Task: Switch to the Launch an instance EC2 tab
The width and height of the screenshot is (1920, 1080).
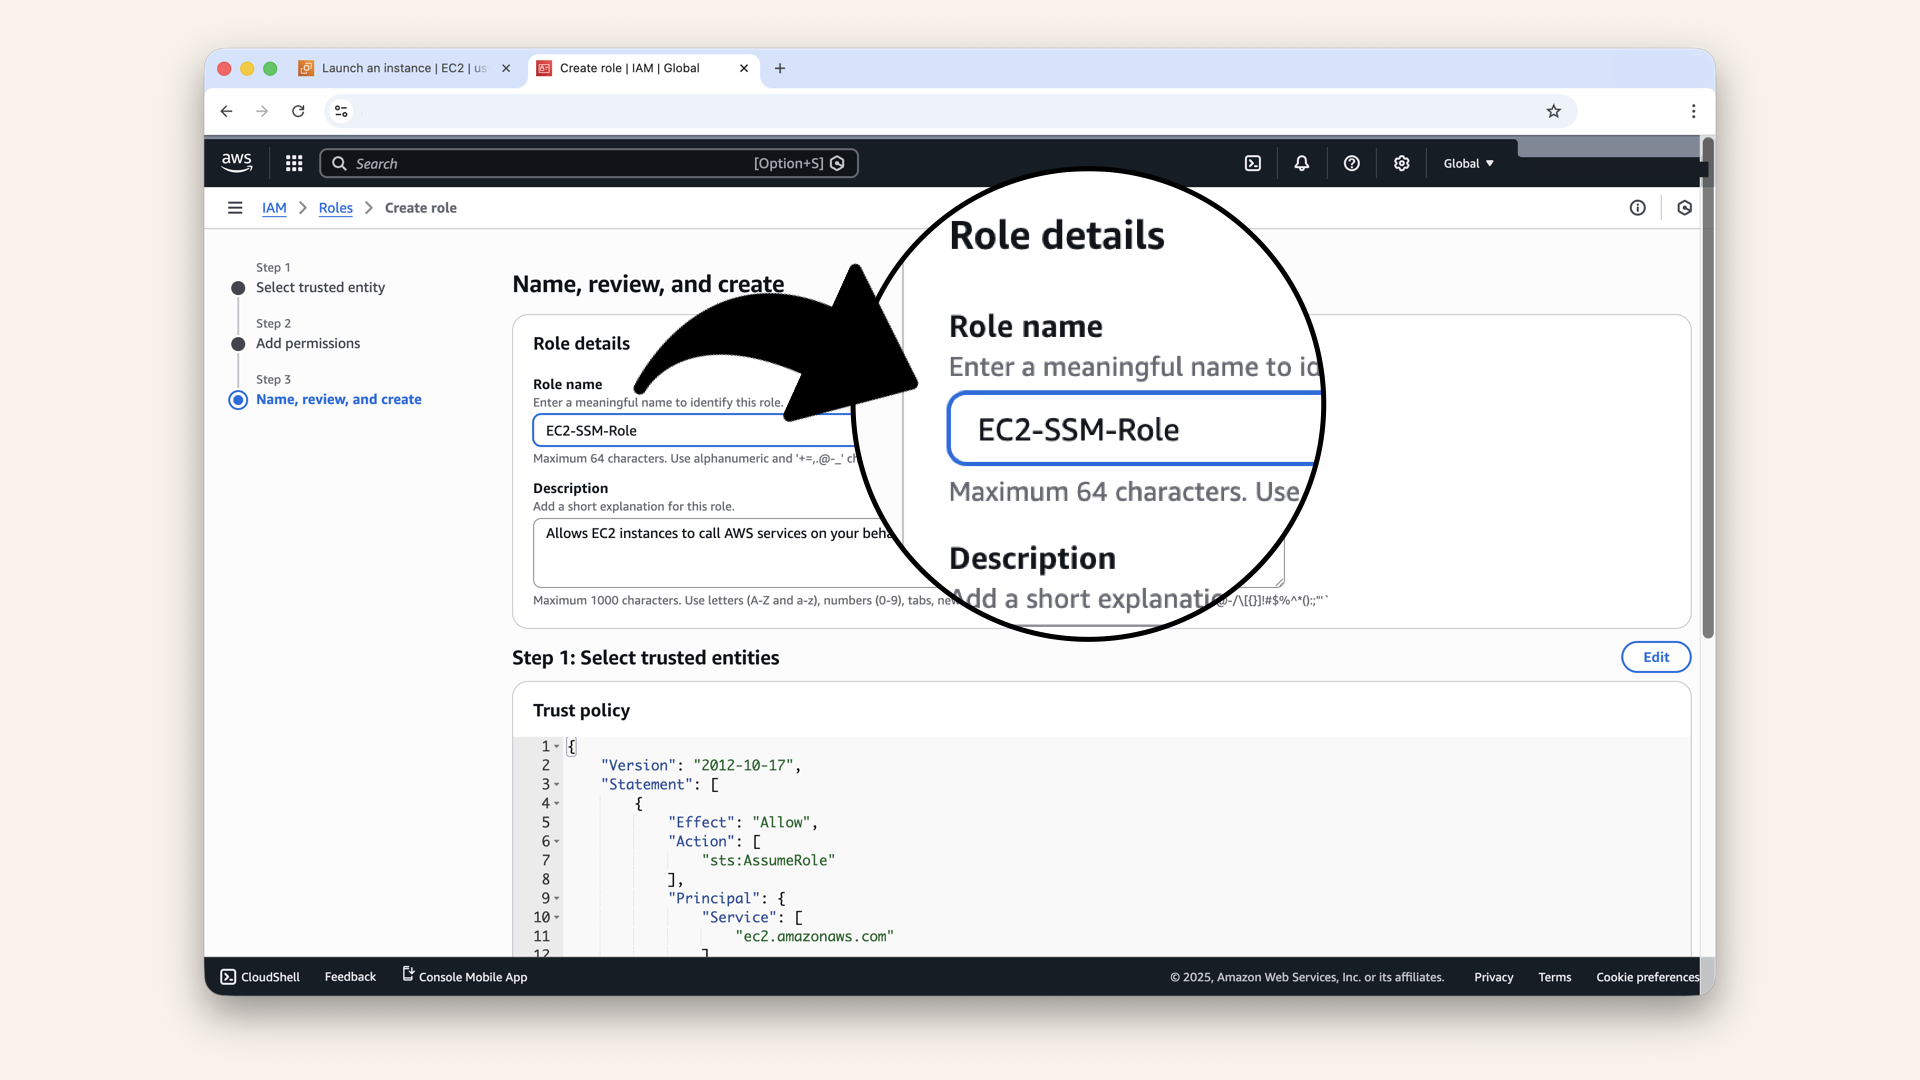Action: (x=403, y=68)
